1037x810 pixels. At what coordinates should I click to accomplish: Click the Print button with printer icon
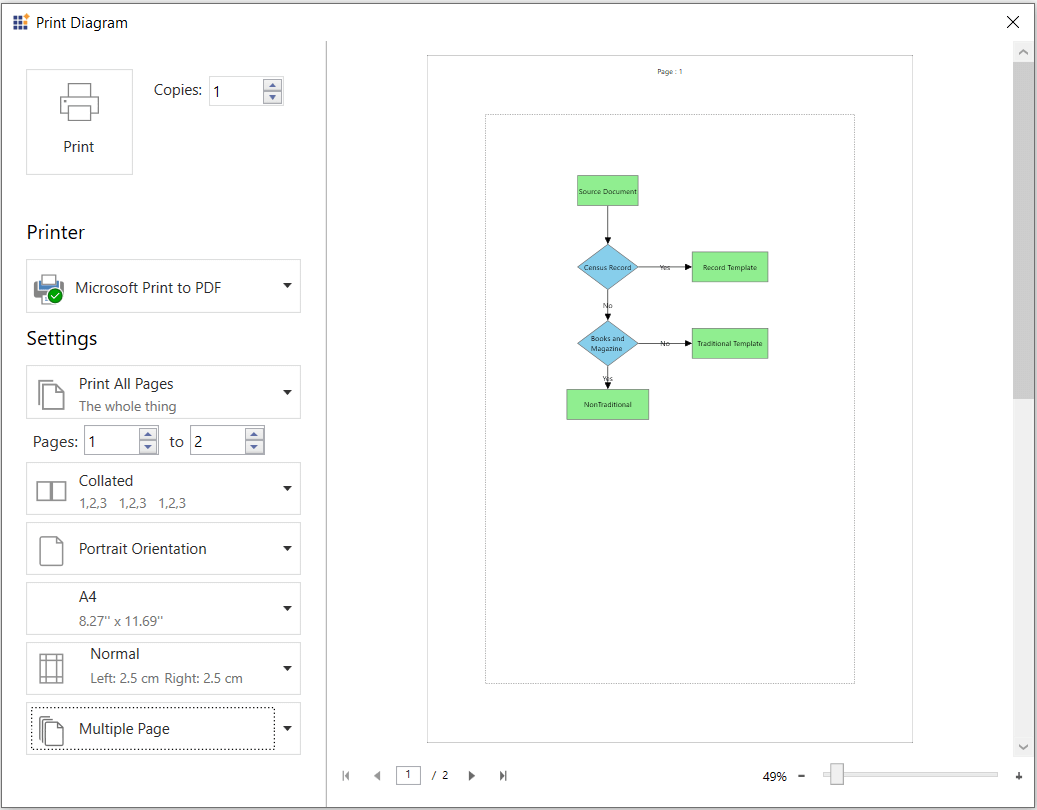79,122
